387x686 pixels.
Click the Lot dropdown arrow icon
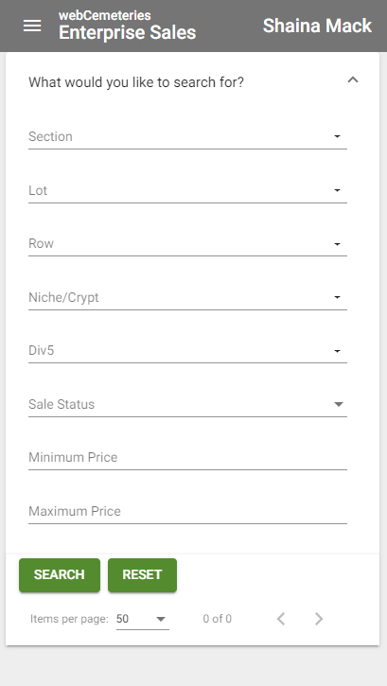pyautogui.click(x=337, y=190)
